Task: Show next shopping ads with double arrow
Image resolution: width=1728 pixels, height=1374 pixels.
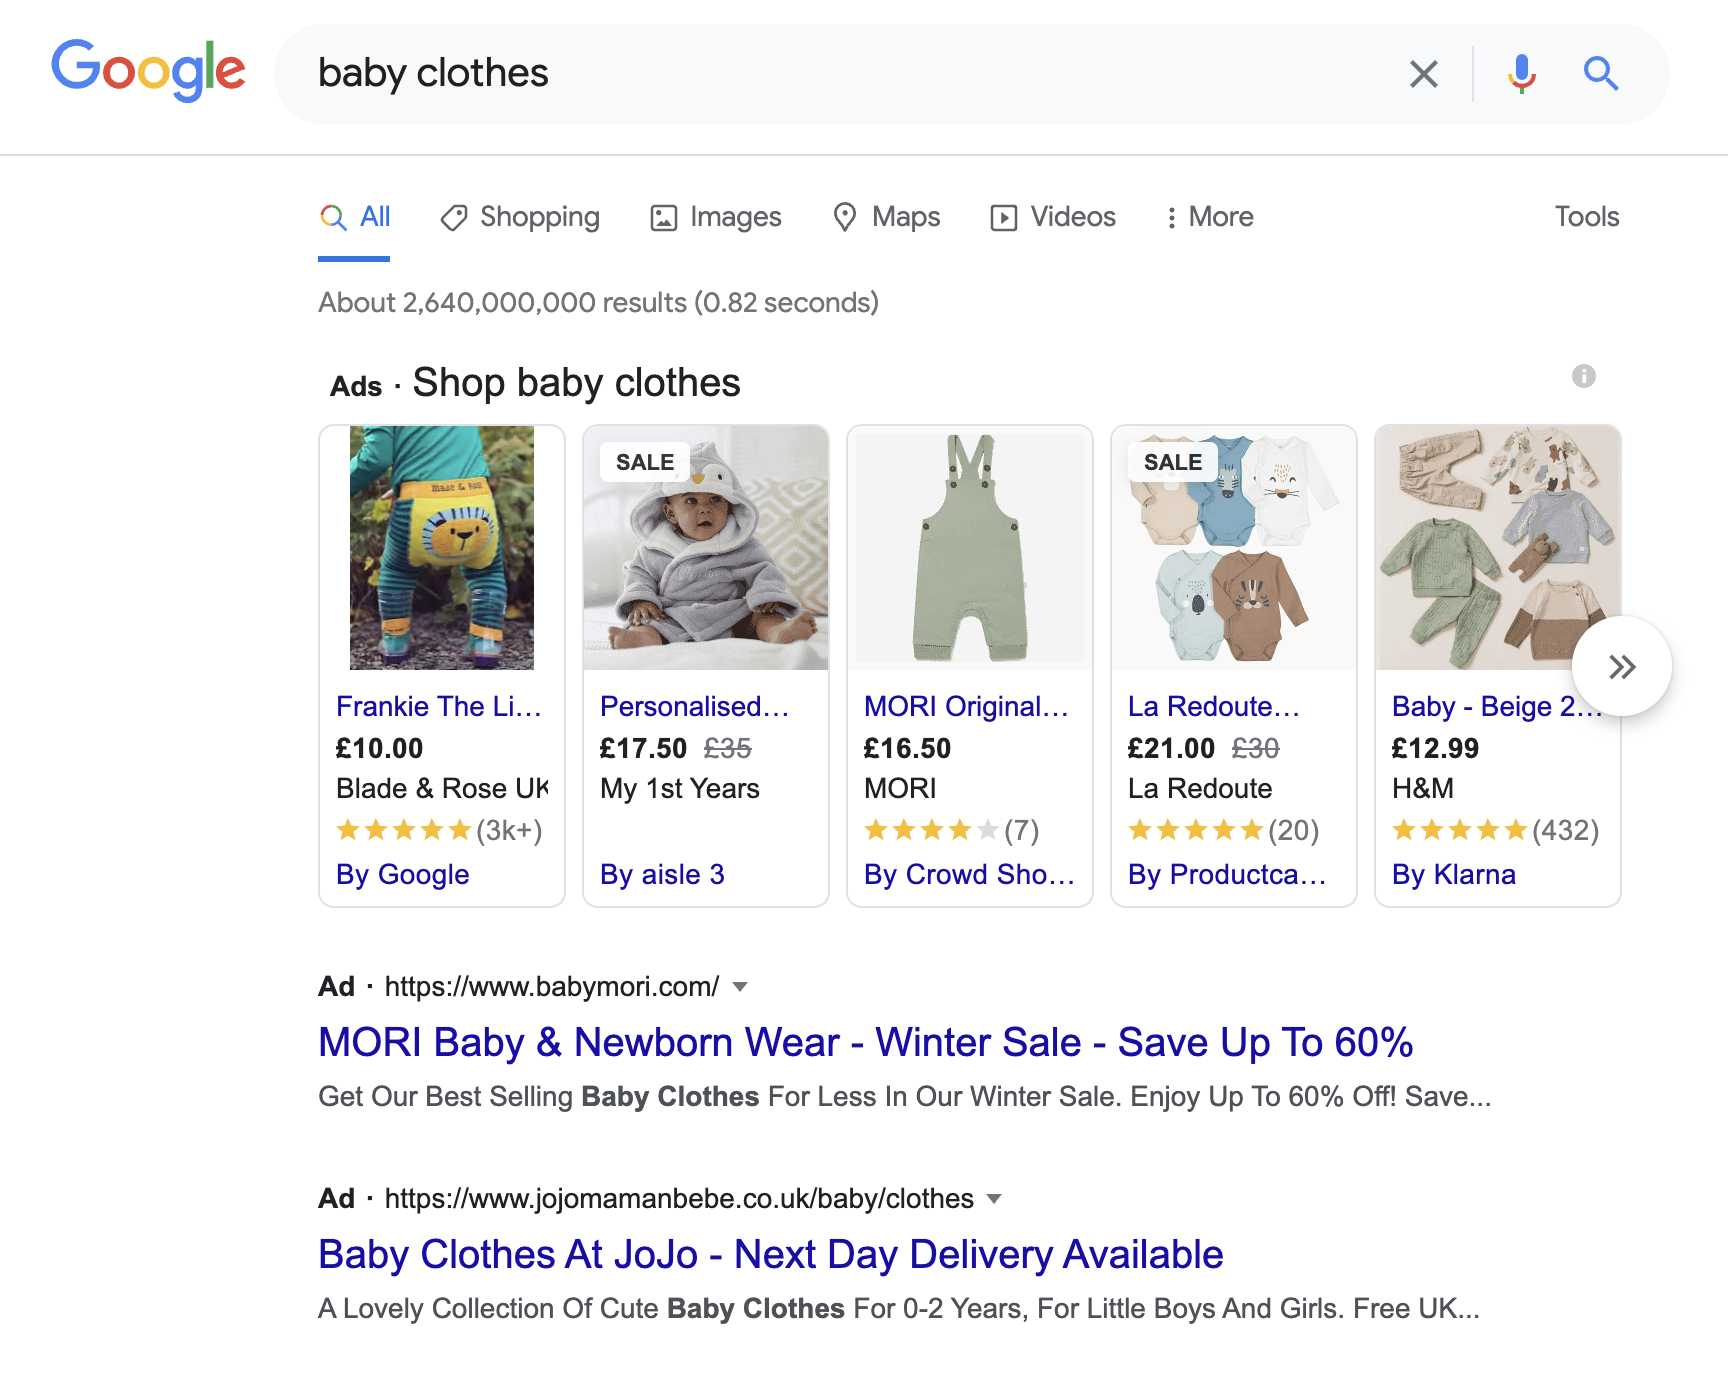Action: coord(1621,666)
